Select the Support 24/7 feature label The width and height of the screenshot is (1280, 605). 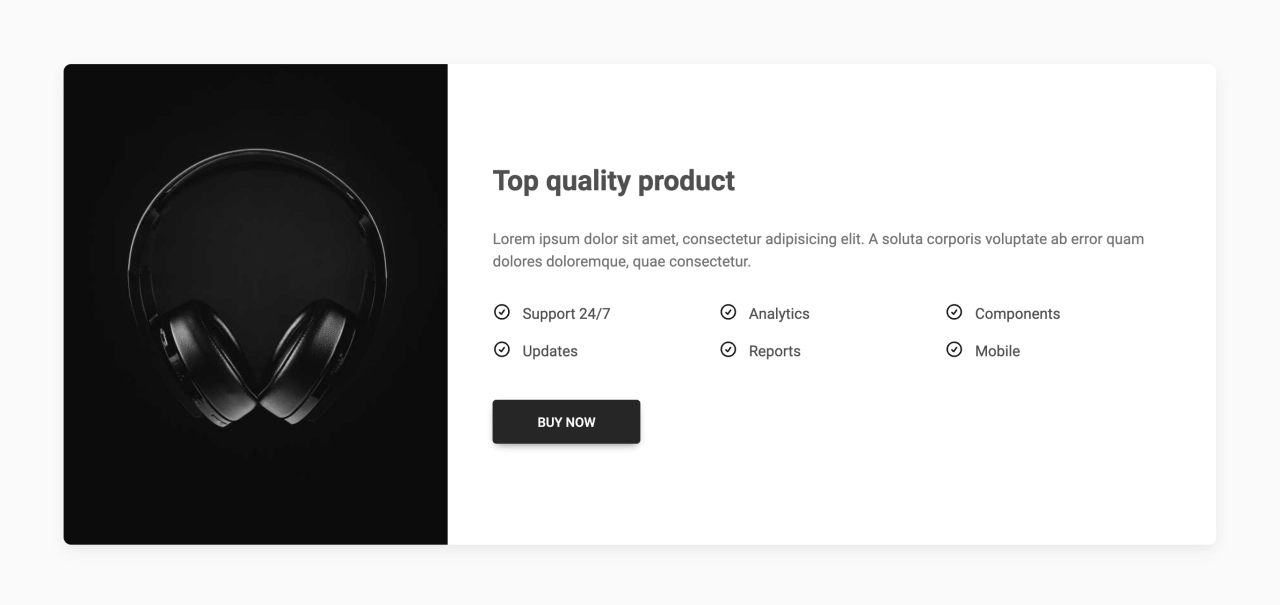click(x=566, y=314)
